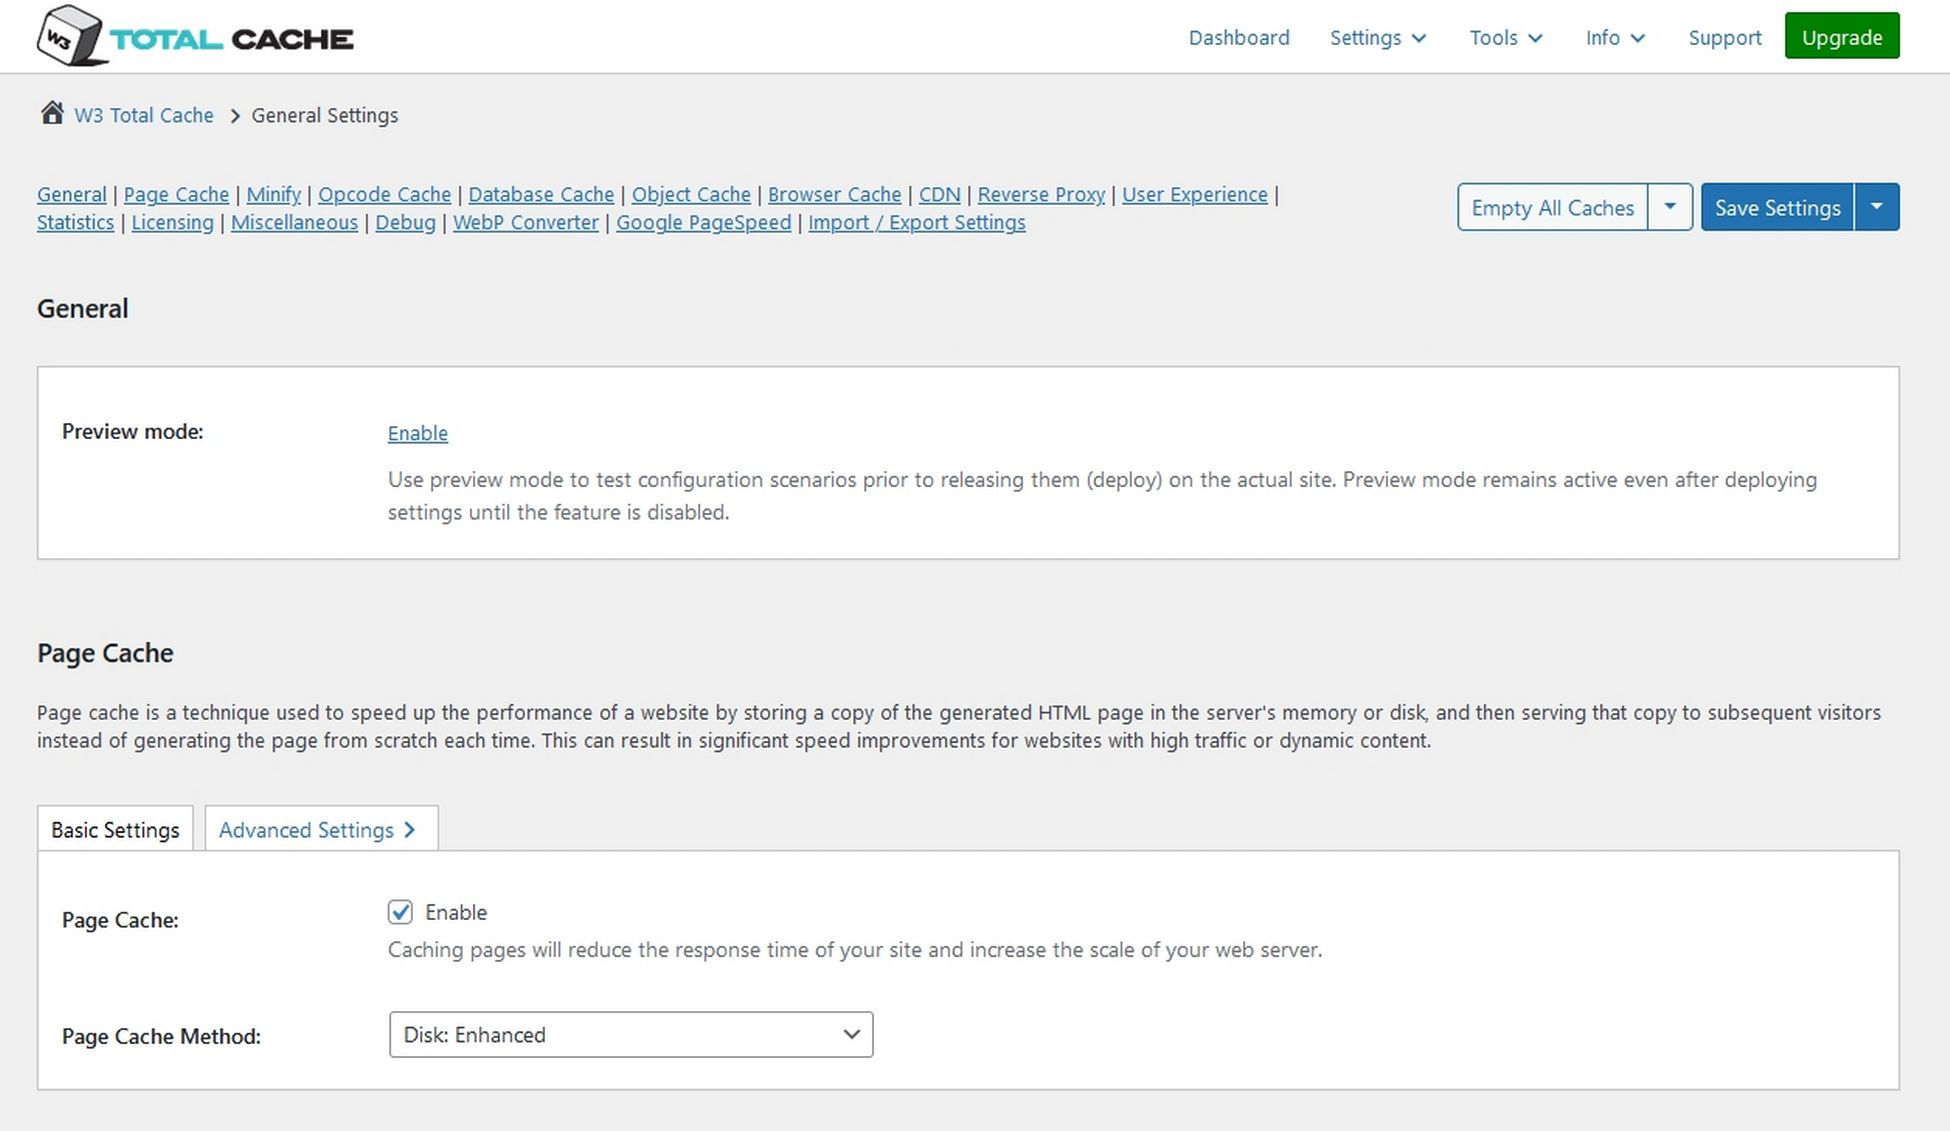Open the Dashboard menu item

coord(1239,37)
